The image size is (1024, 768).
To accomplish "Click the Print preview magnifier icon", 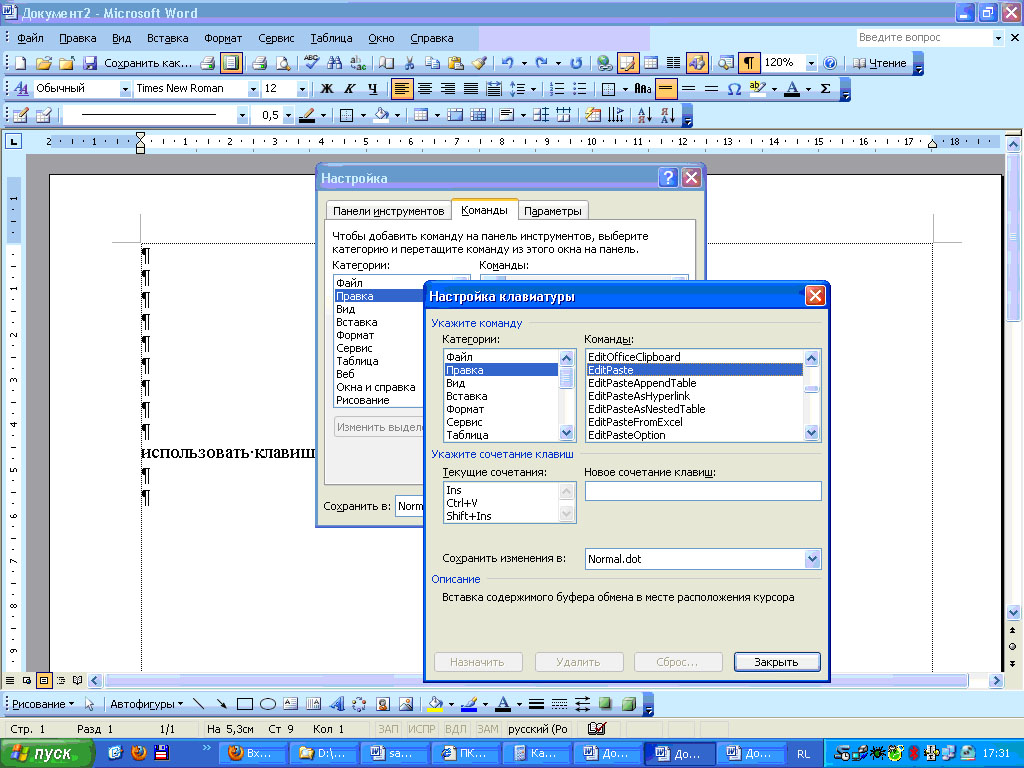I will [x=283, y=63].
